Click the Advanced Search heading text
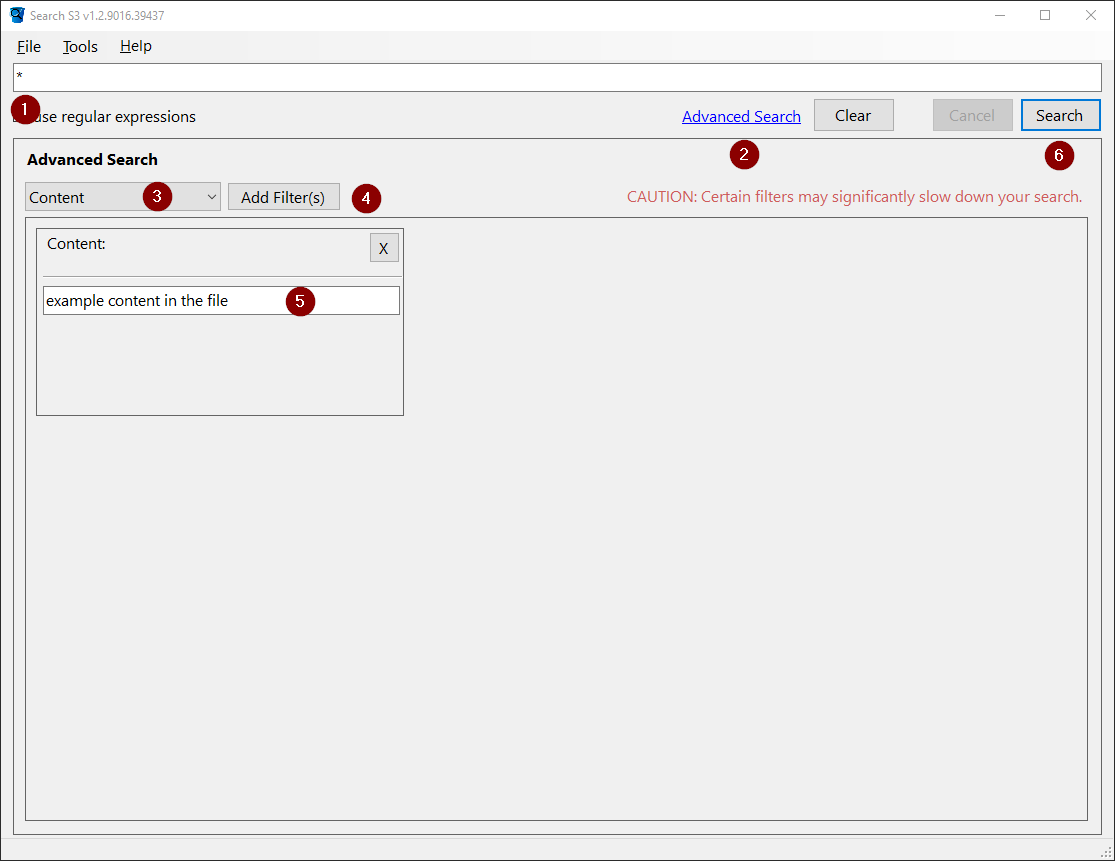This screenshot has height=861, width=1115. coord(92,160)
